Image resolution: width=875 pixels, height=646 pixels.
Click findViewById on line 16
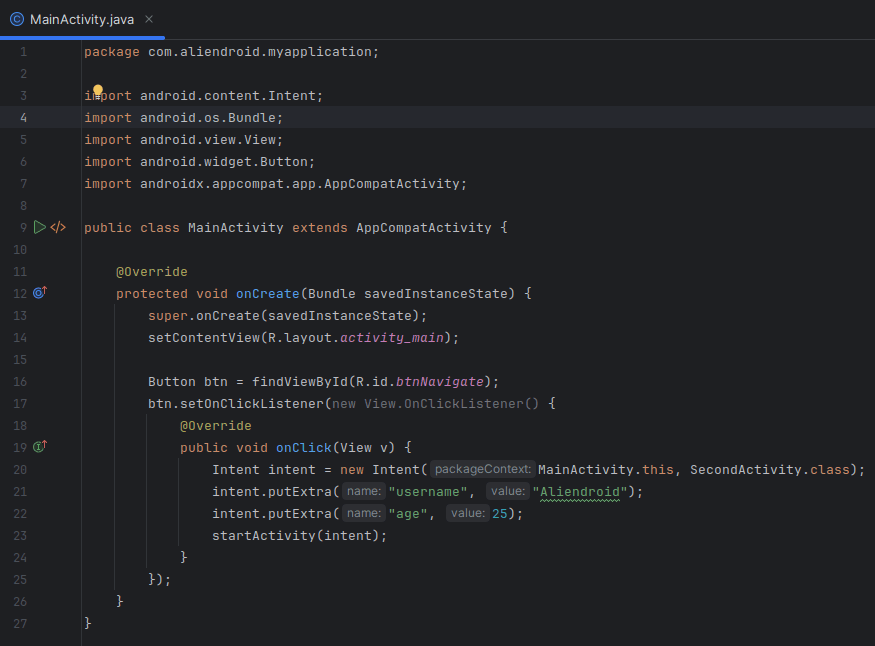tap(300, 382)
